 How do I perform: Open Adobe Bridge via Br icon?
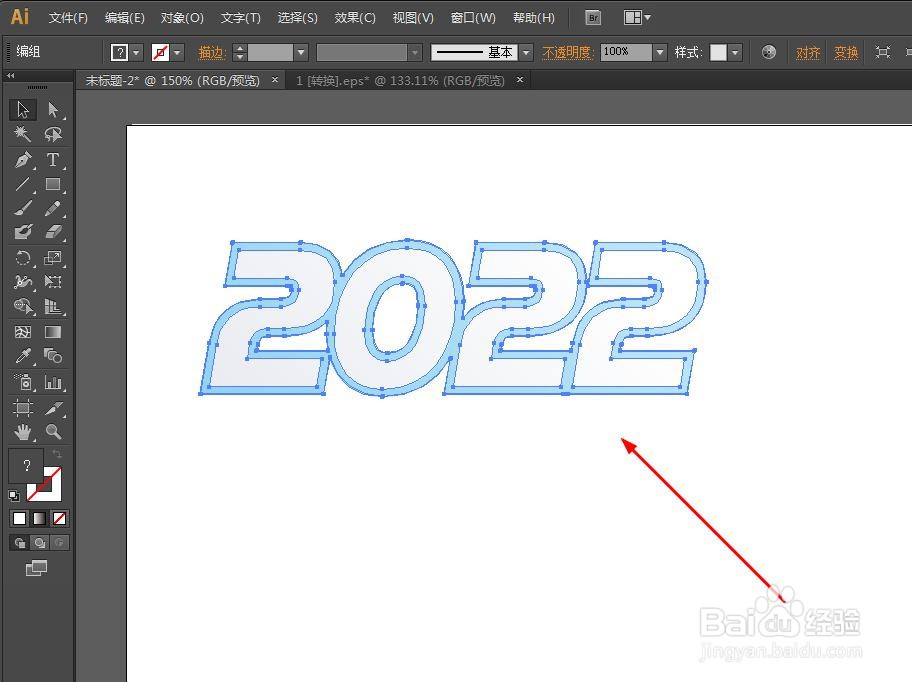coord(593,18)
